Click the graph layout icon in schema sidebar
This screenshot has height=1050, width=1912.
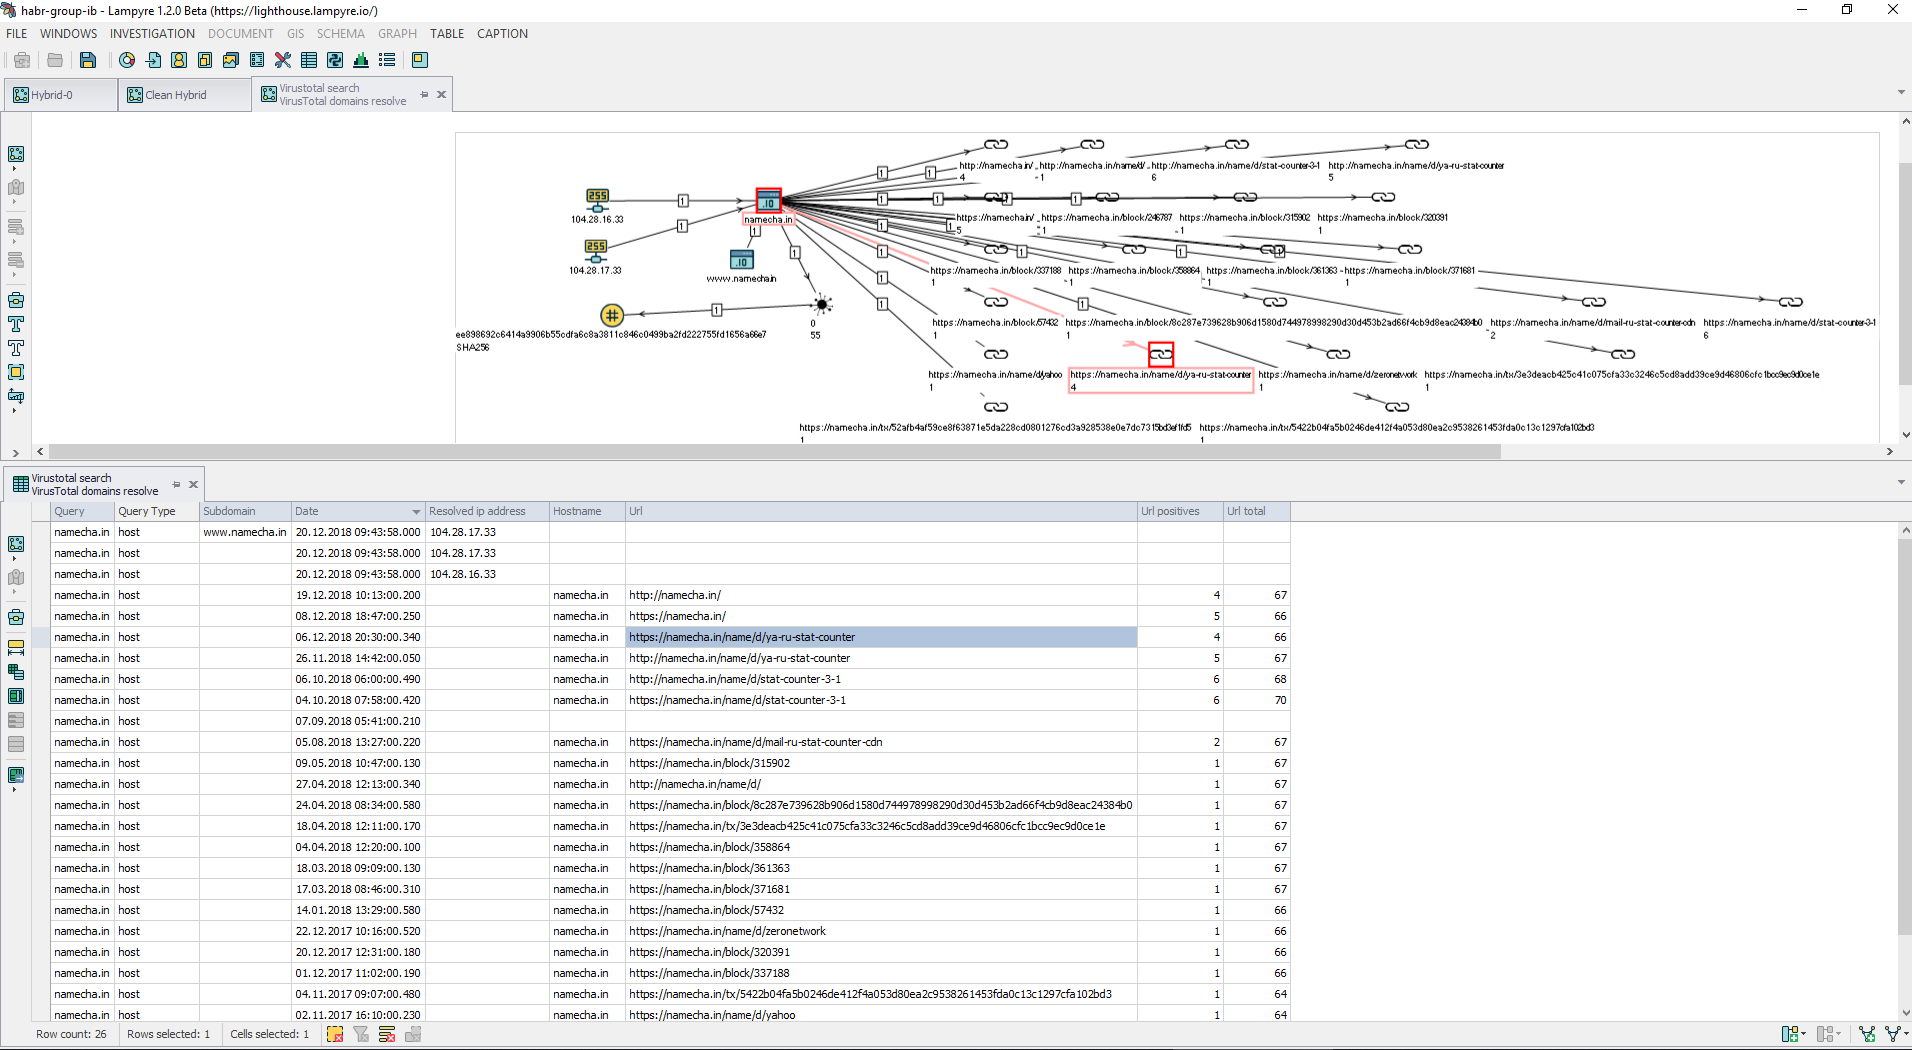click(x=16, y=154)
